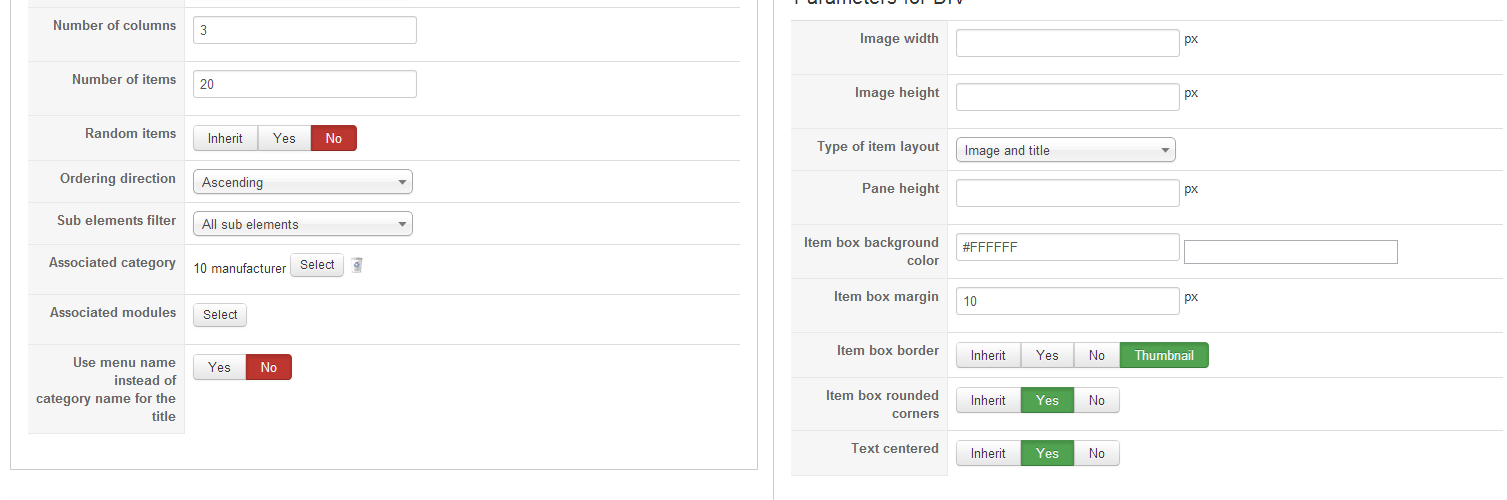Set Item box rounded corners to No
This screenshot has height=500, width=1507.
click(x=1096, y=401)
